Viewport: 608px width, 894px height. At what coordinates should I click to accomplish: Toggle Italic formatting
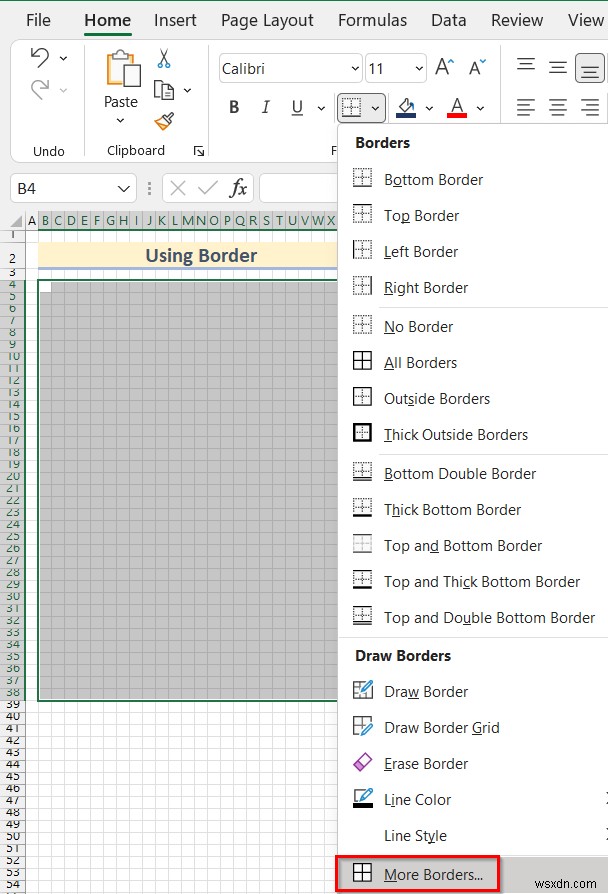265,107
